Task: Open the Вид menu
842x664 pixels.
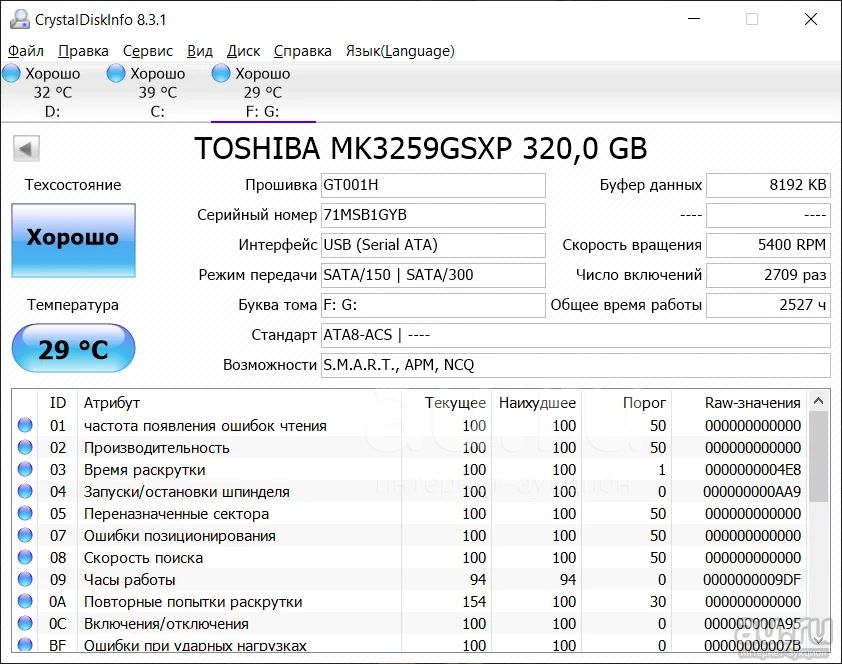Action: [x=200, y=51]
